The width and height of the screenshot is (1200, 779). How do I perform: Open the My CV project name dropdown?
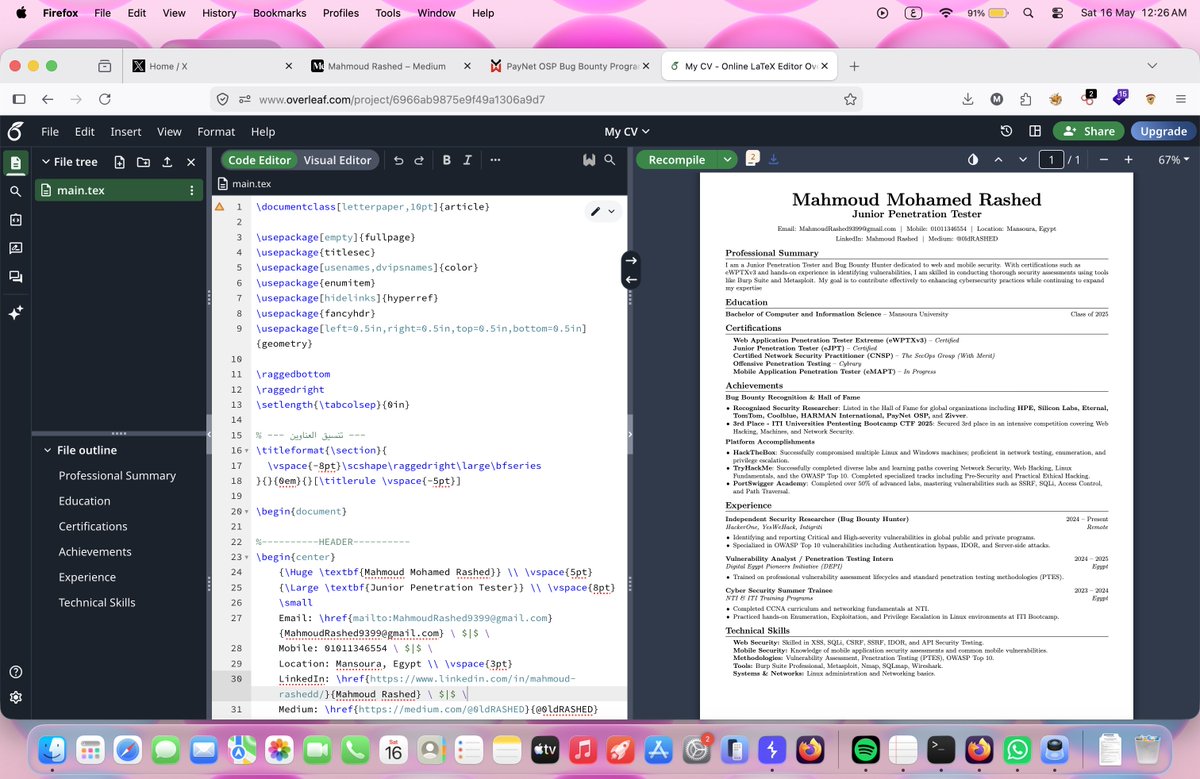tap(628, 131)
